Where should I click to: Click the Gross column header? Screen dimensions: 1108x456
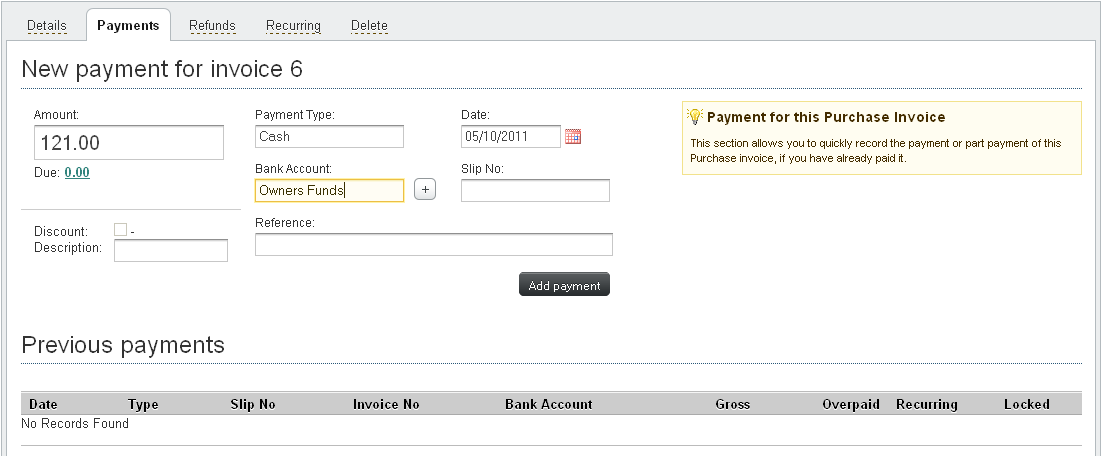(x=733, y=405)
